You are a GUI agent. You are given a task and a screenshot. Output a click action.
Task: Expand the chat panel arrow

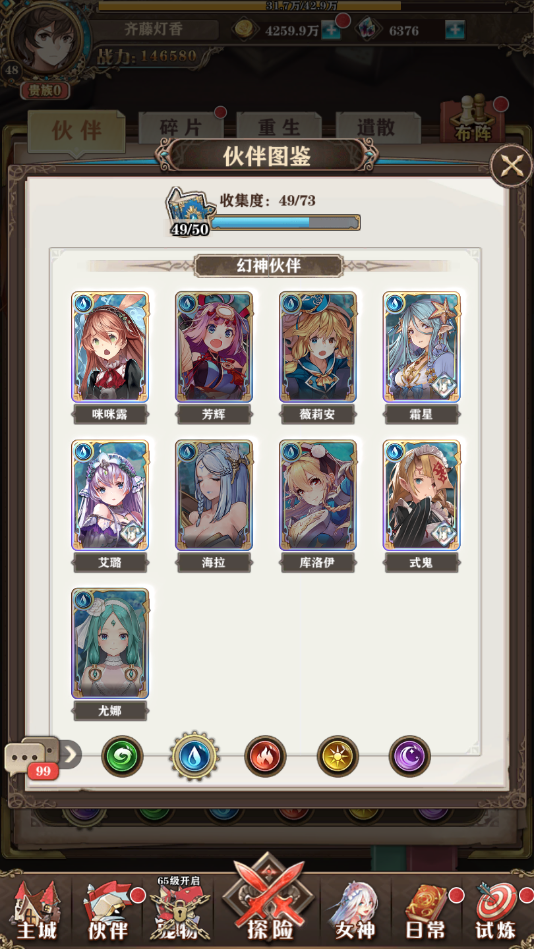70,754
